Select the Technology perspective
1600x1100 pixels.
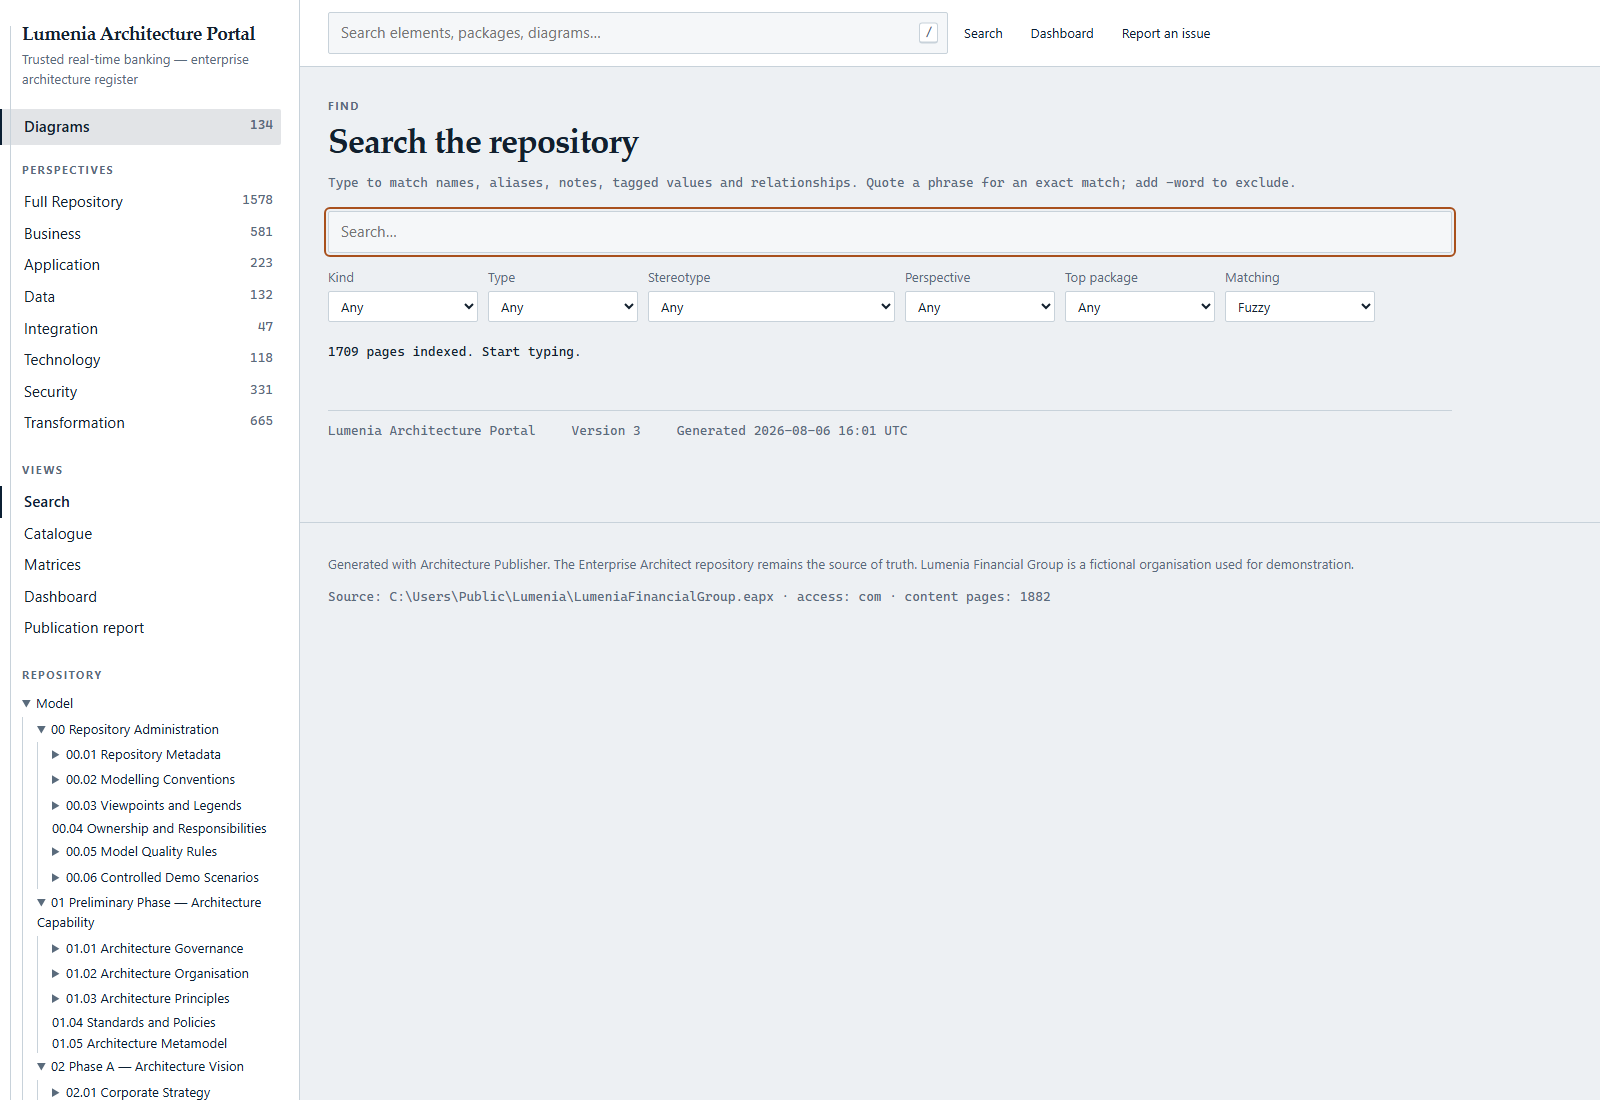[x=148, y=360]
